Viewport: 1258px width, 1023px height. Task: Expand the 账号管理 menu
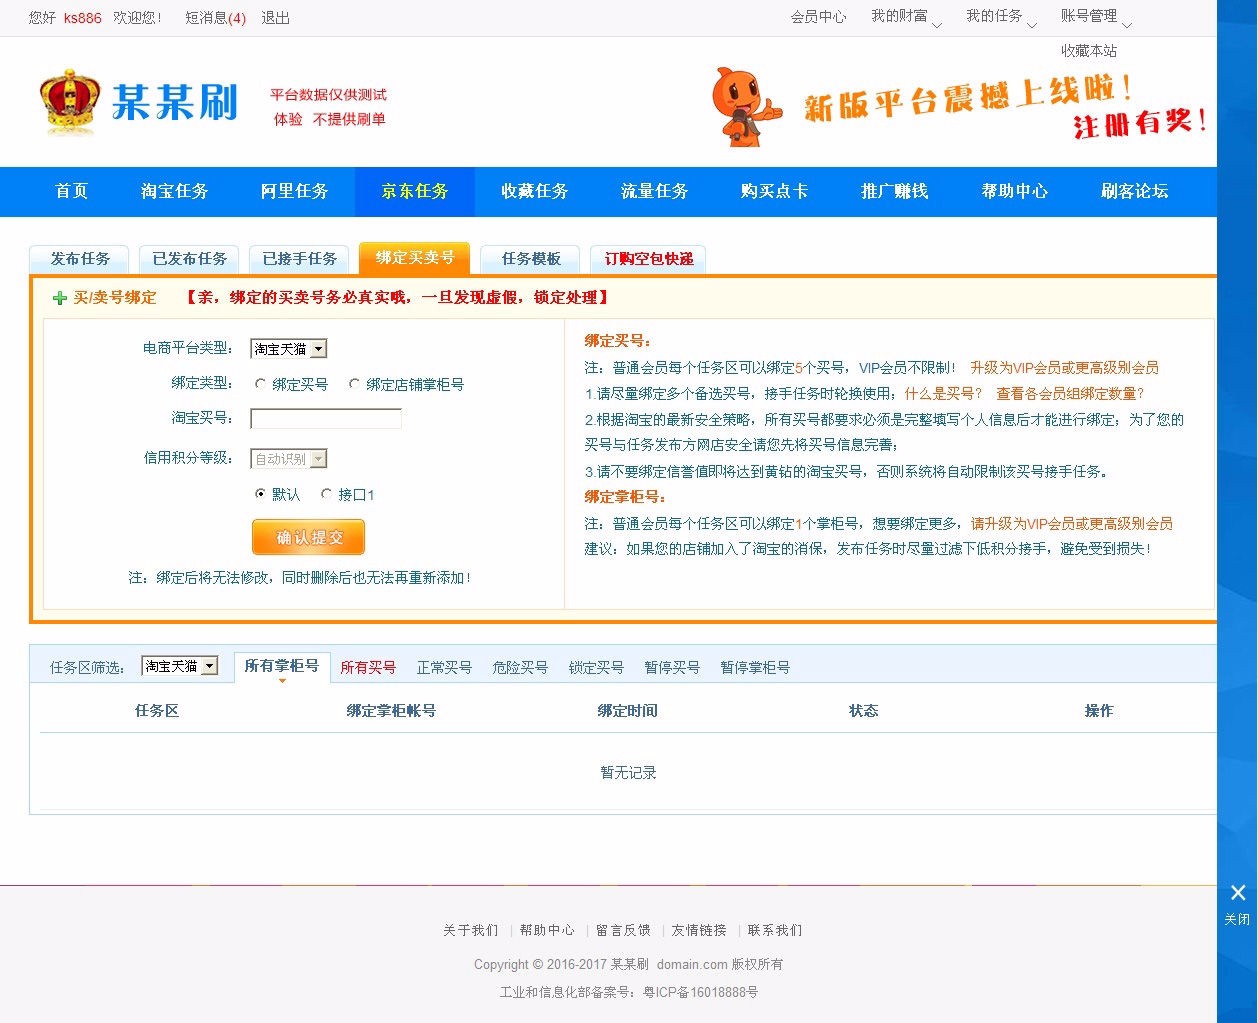click(x=1095, y=17)
